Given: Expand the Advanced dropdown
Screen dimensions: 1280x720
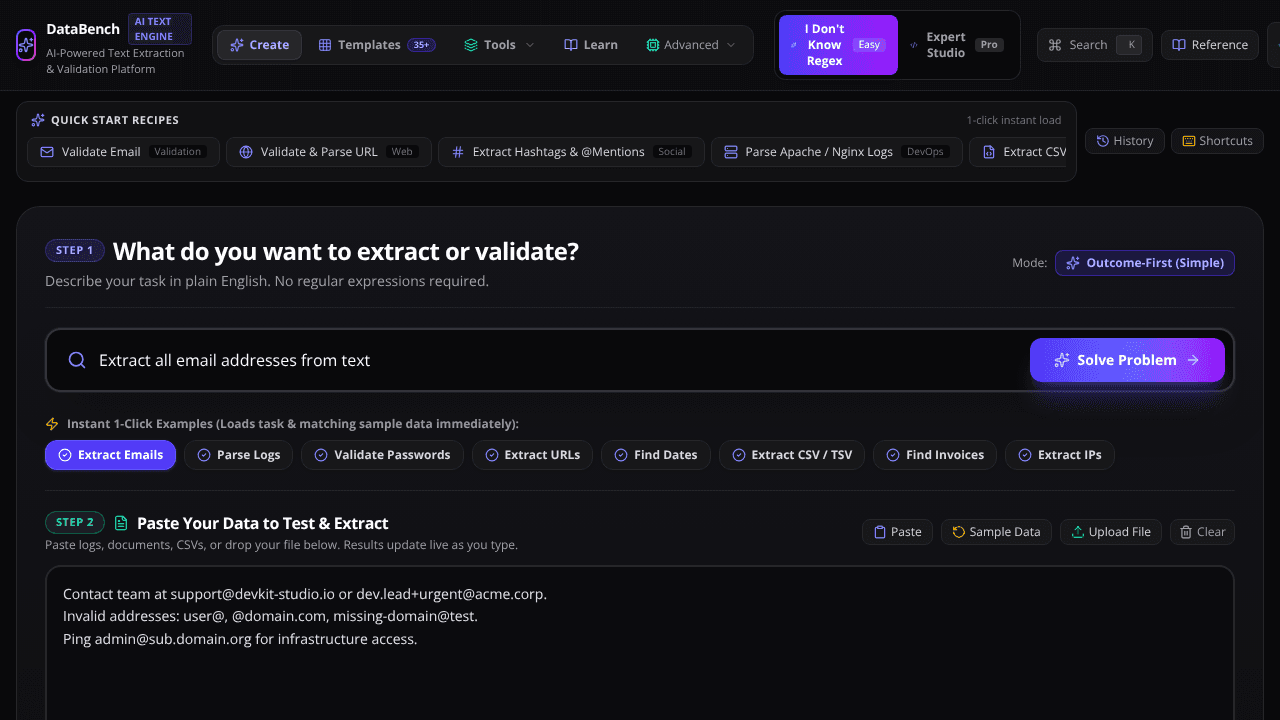Looking at the screenshot, I should pyautogui.click(x=691, y=45).
